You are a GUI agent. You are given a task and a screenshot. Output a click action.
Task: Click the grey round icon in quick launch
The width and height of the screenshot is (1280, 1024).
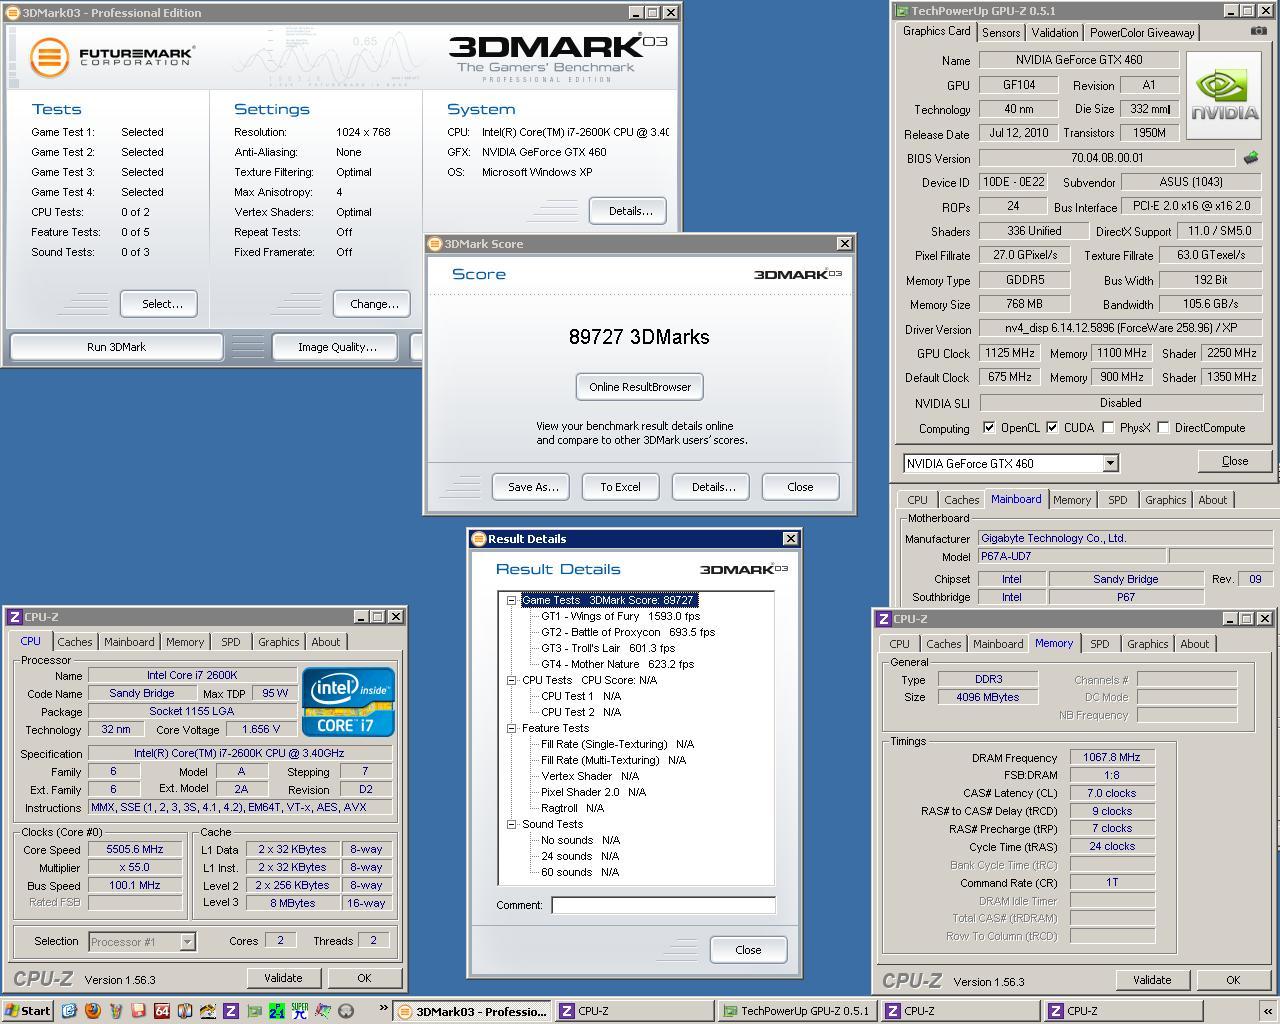click(x=346, y=1011)
